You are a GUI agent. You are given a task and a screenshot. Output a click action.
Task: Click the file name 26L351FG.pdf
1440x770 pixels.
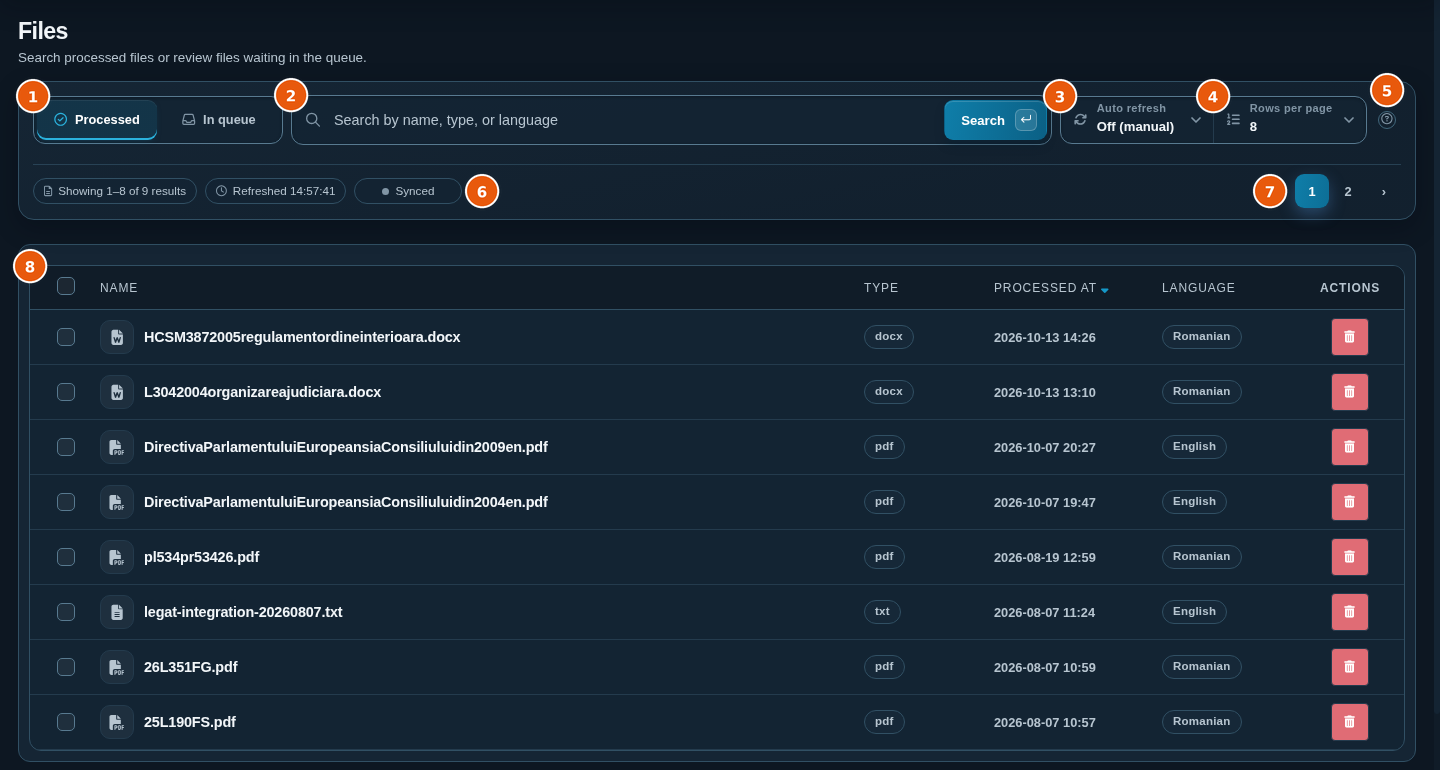coord(191,667)
